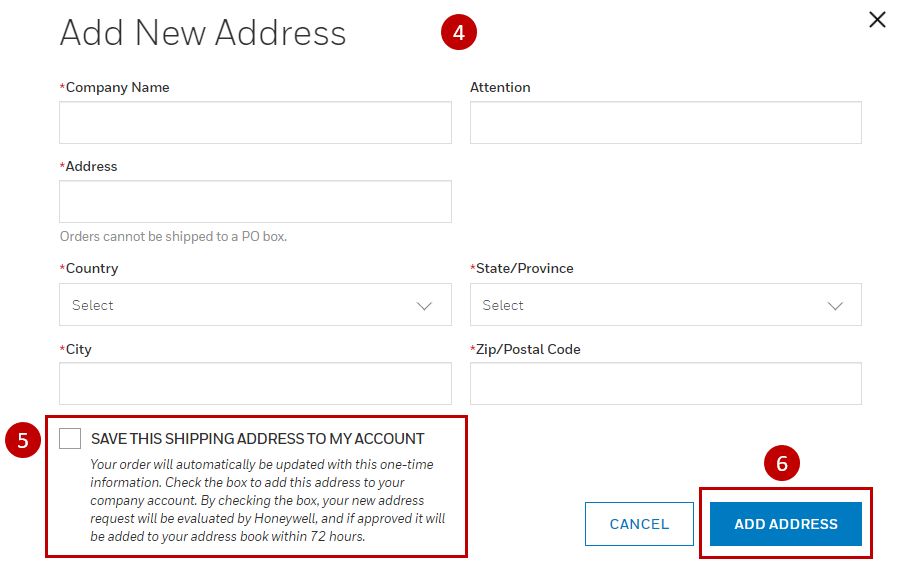This screenshot has width=907, height=569.
Task: Click the Save This Shipping Address label
Action: point(258,439)
